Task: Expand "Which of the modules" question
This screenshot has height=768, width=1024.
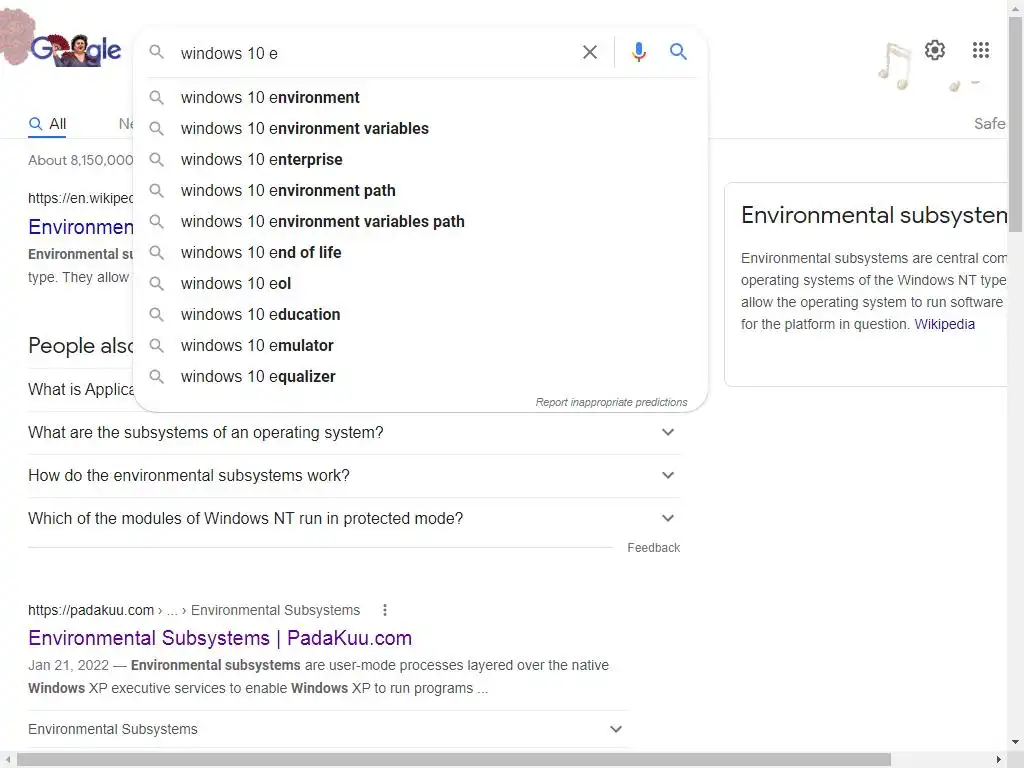Action: 668,519
